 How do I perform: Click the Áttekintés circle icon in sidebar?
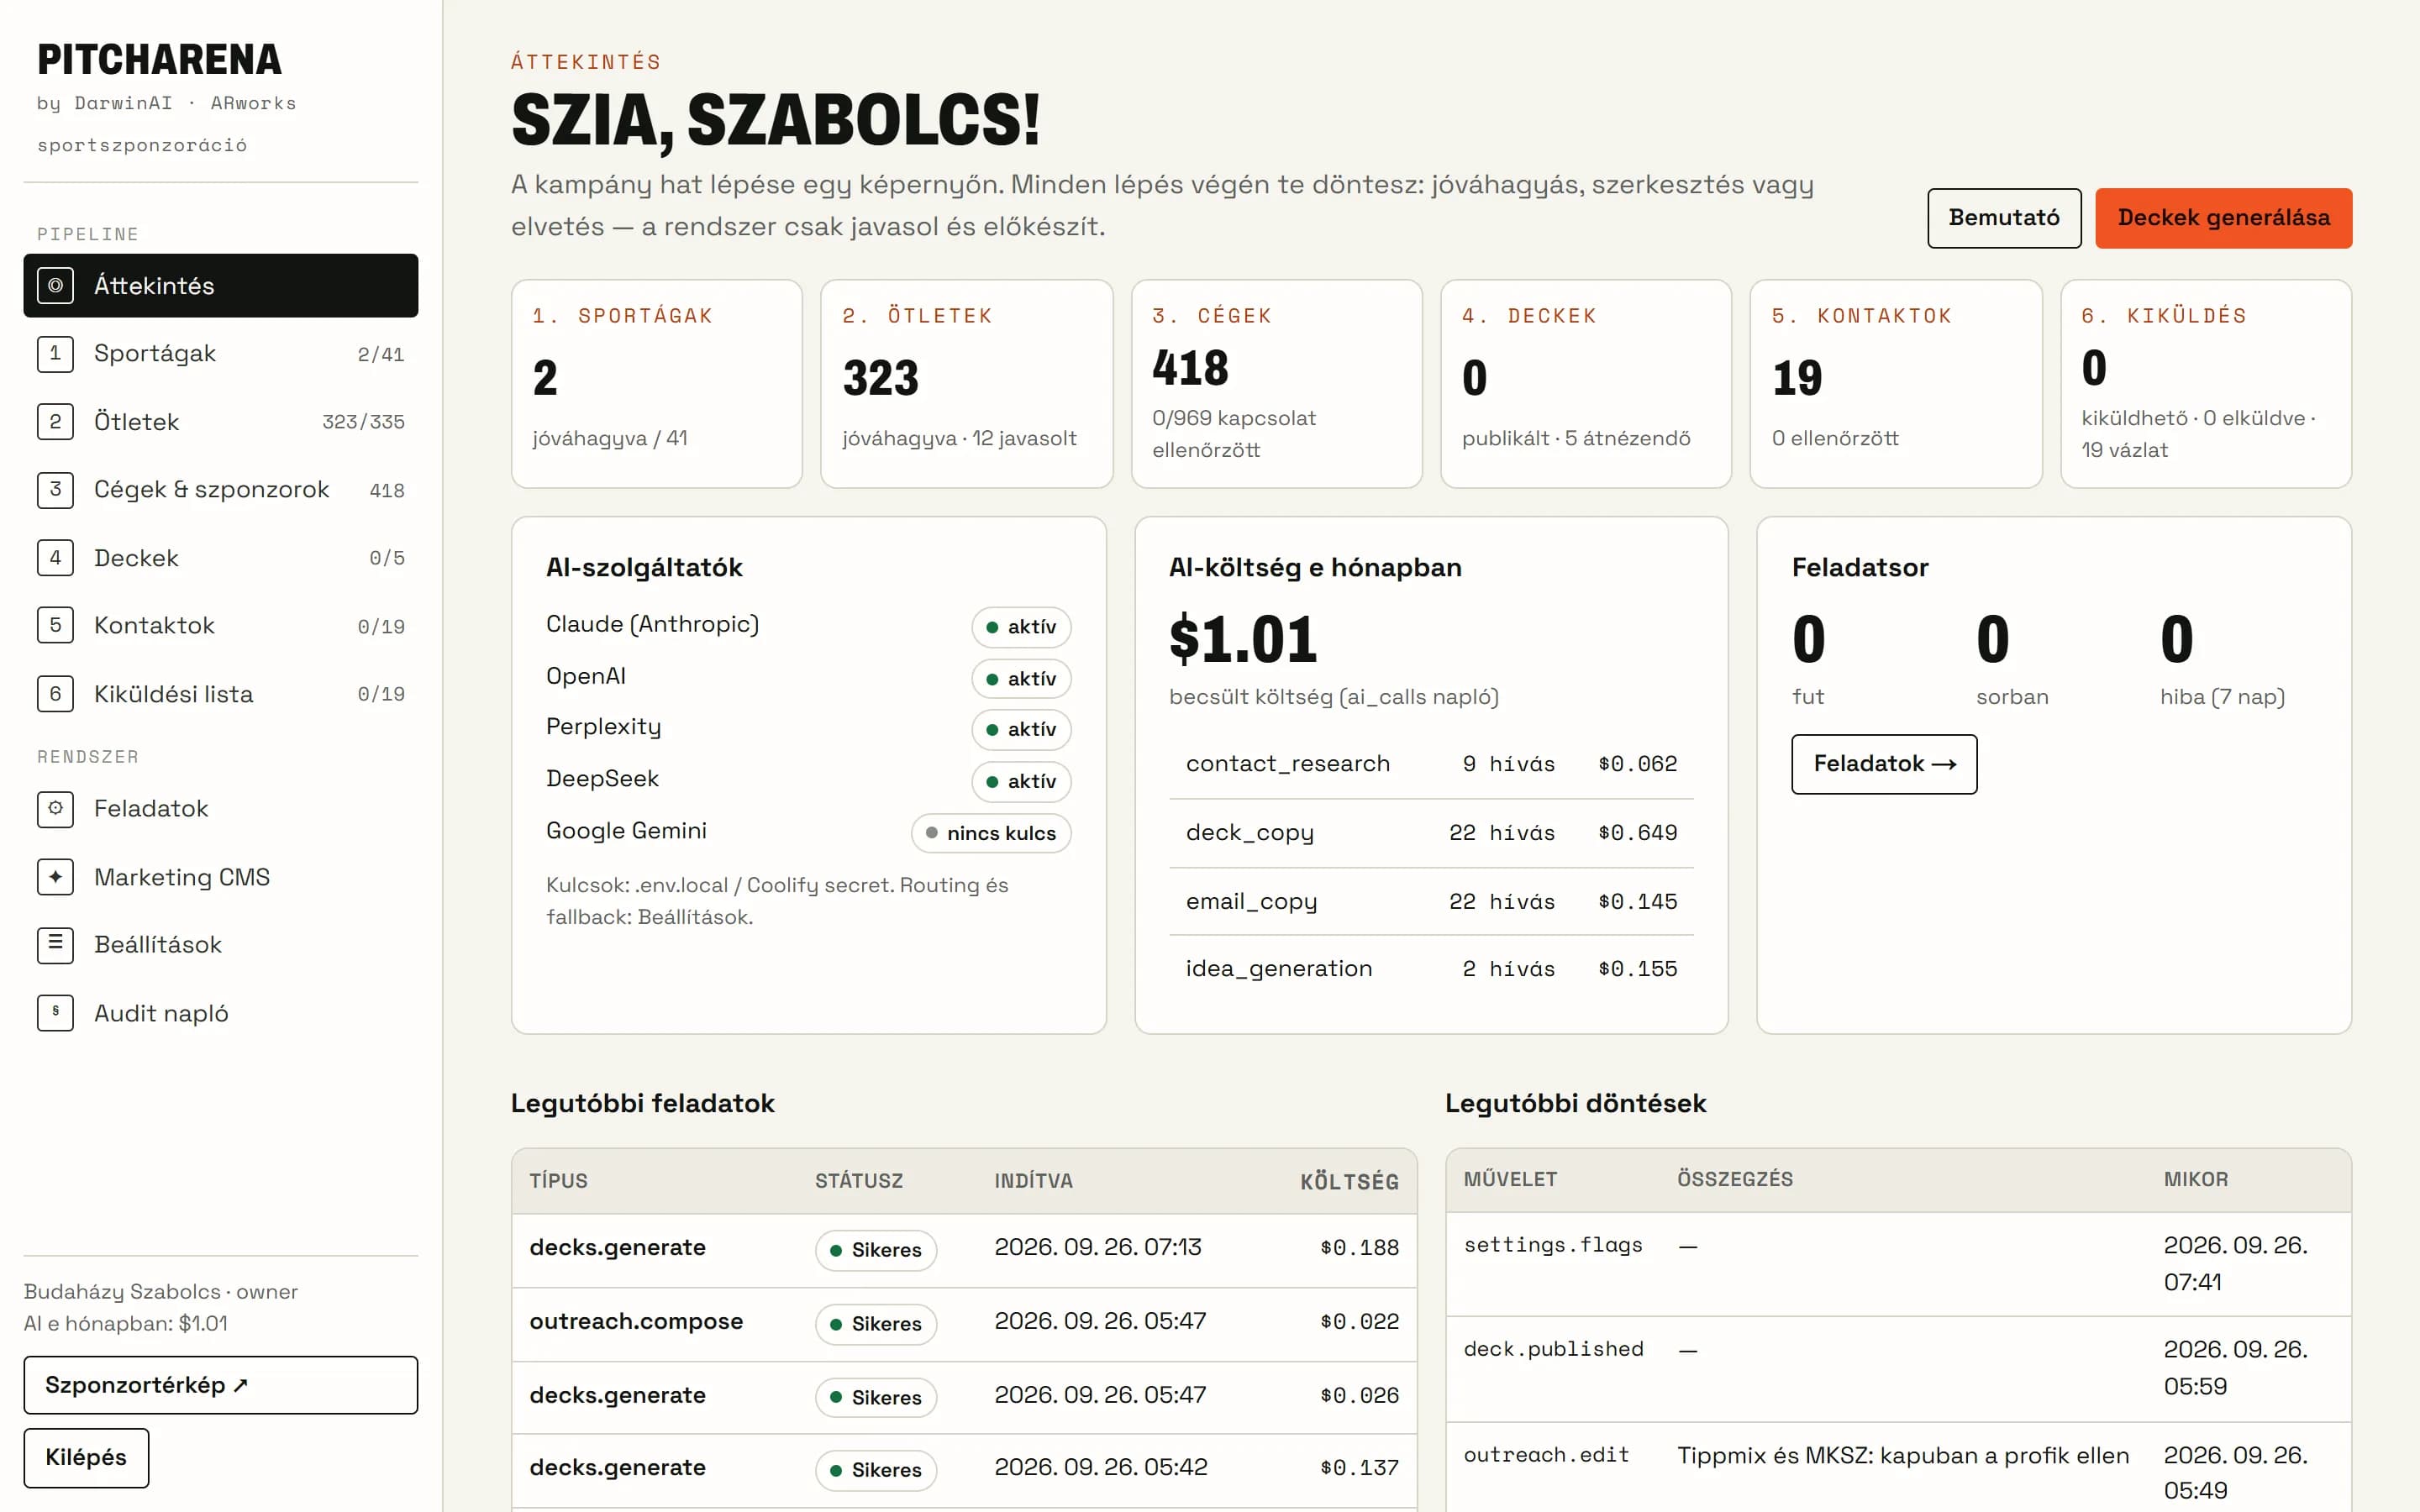pos(55,286)
